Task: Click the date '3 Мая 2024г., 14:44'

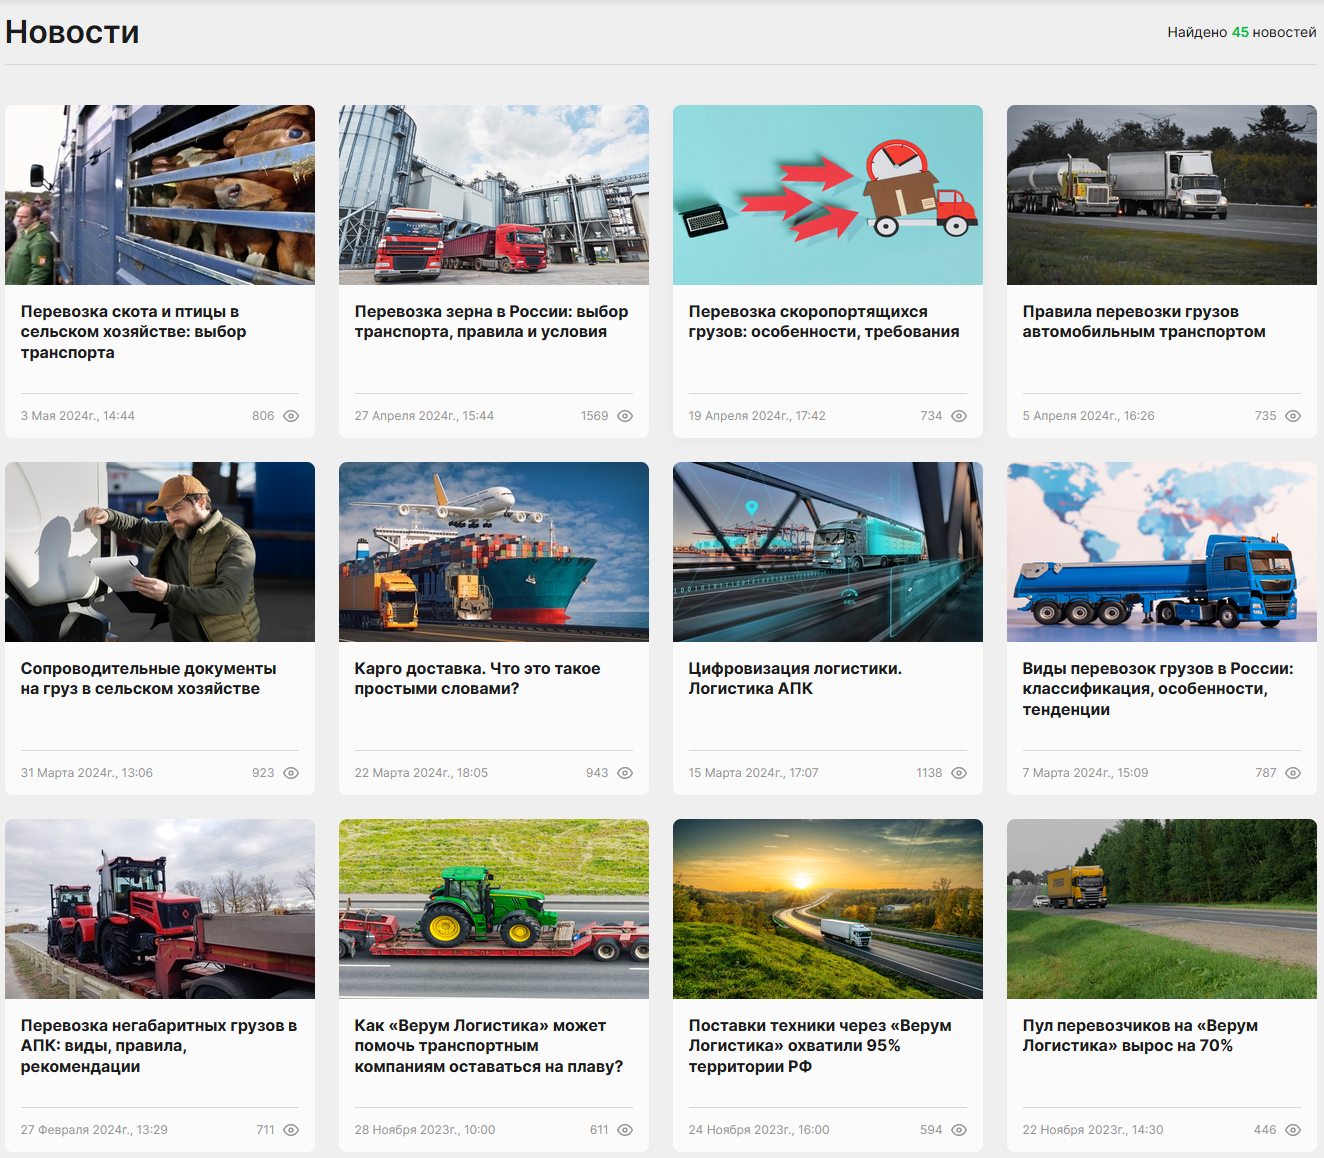Action: click(x=78, y=416)
